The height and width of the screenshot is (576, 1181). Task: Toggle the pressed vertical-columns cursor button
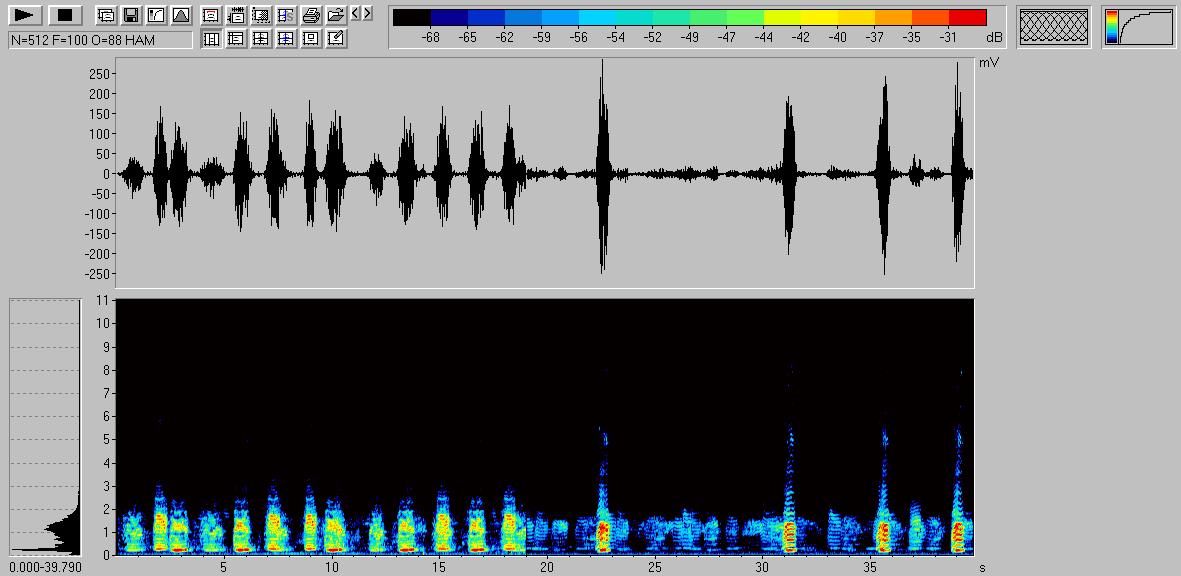coord(211,39)
